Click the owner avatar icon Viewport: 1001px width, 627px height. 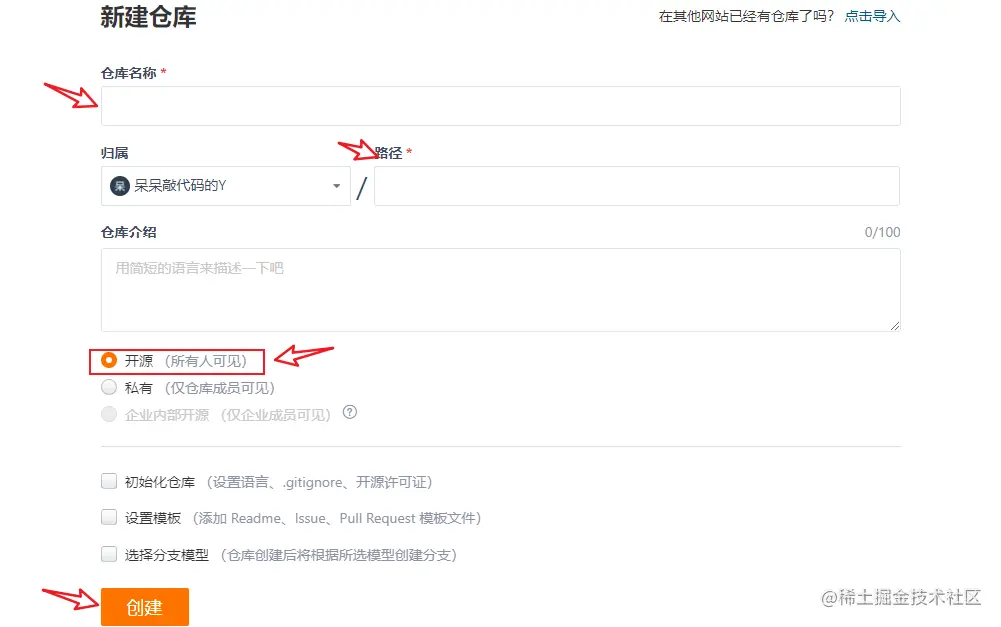pos(120,186)
